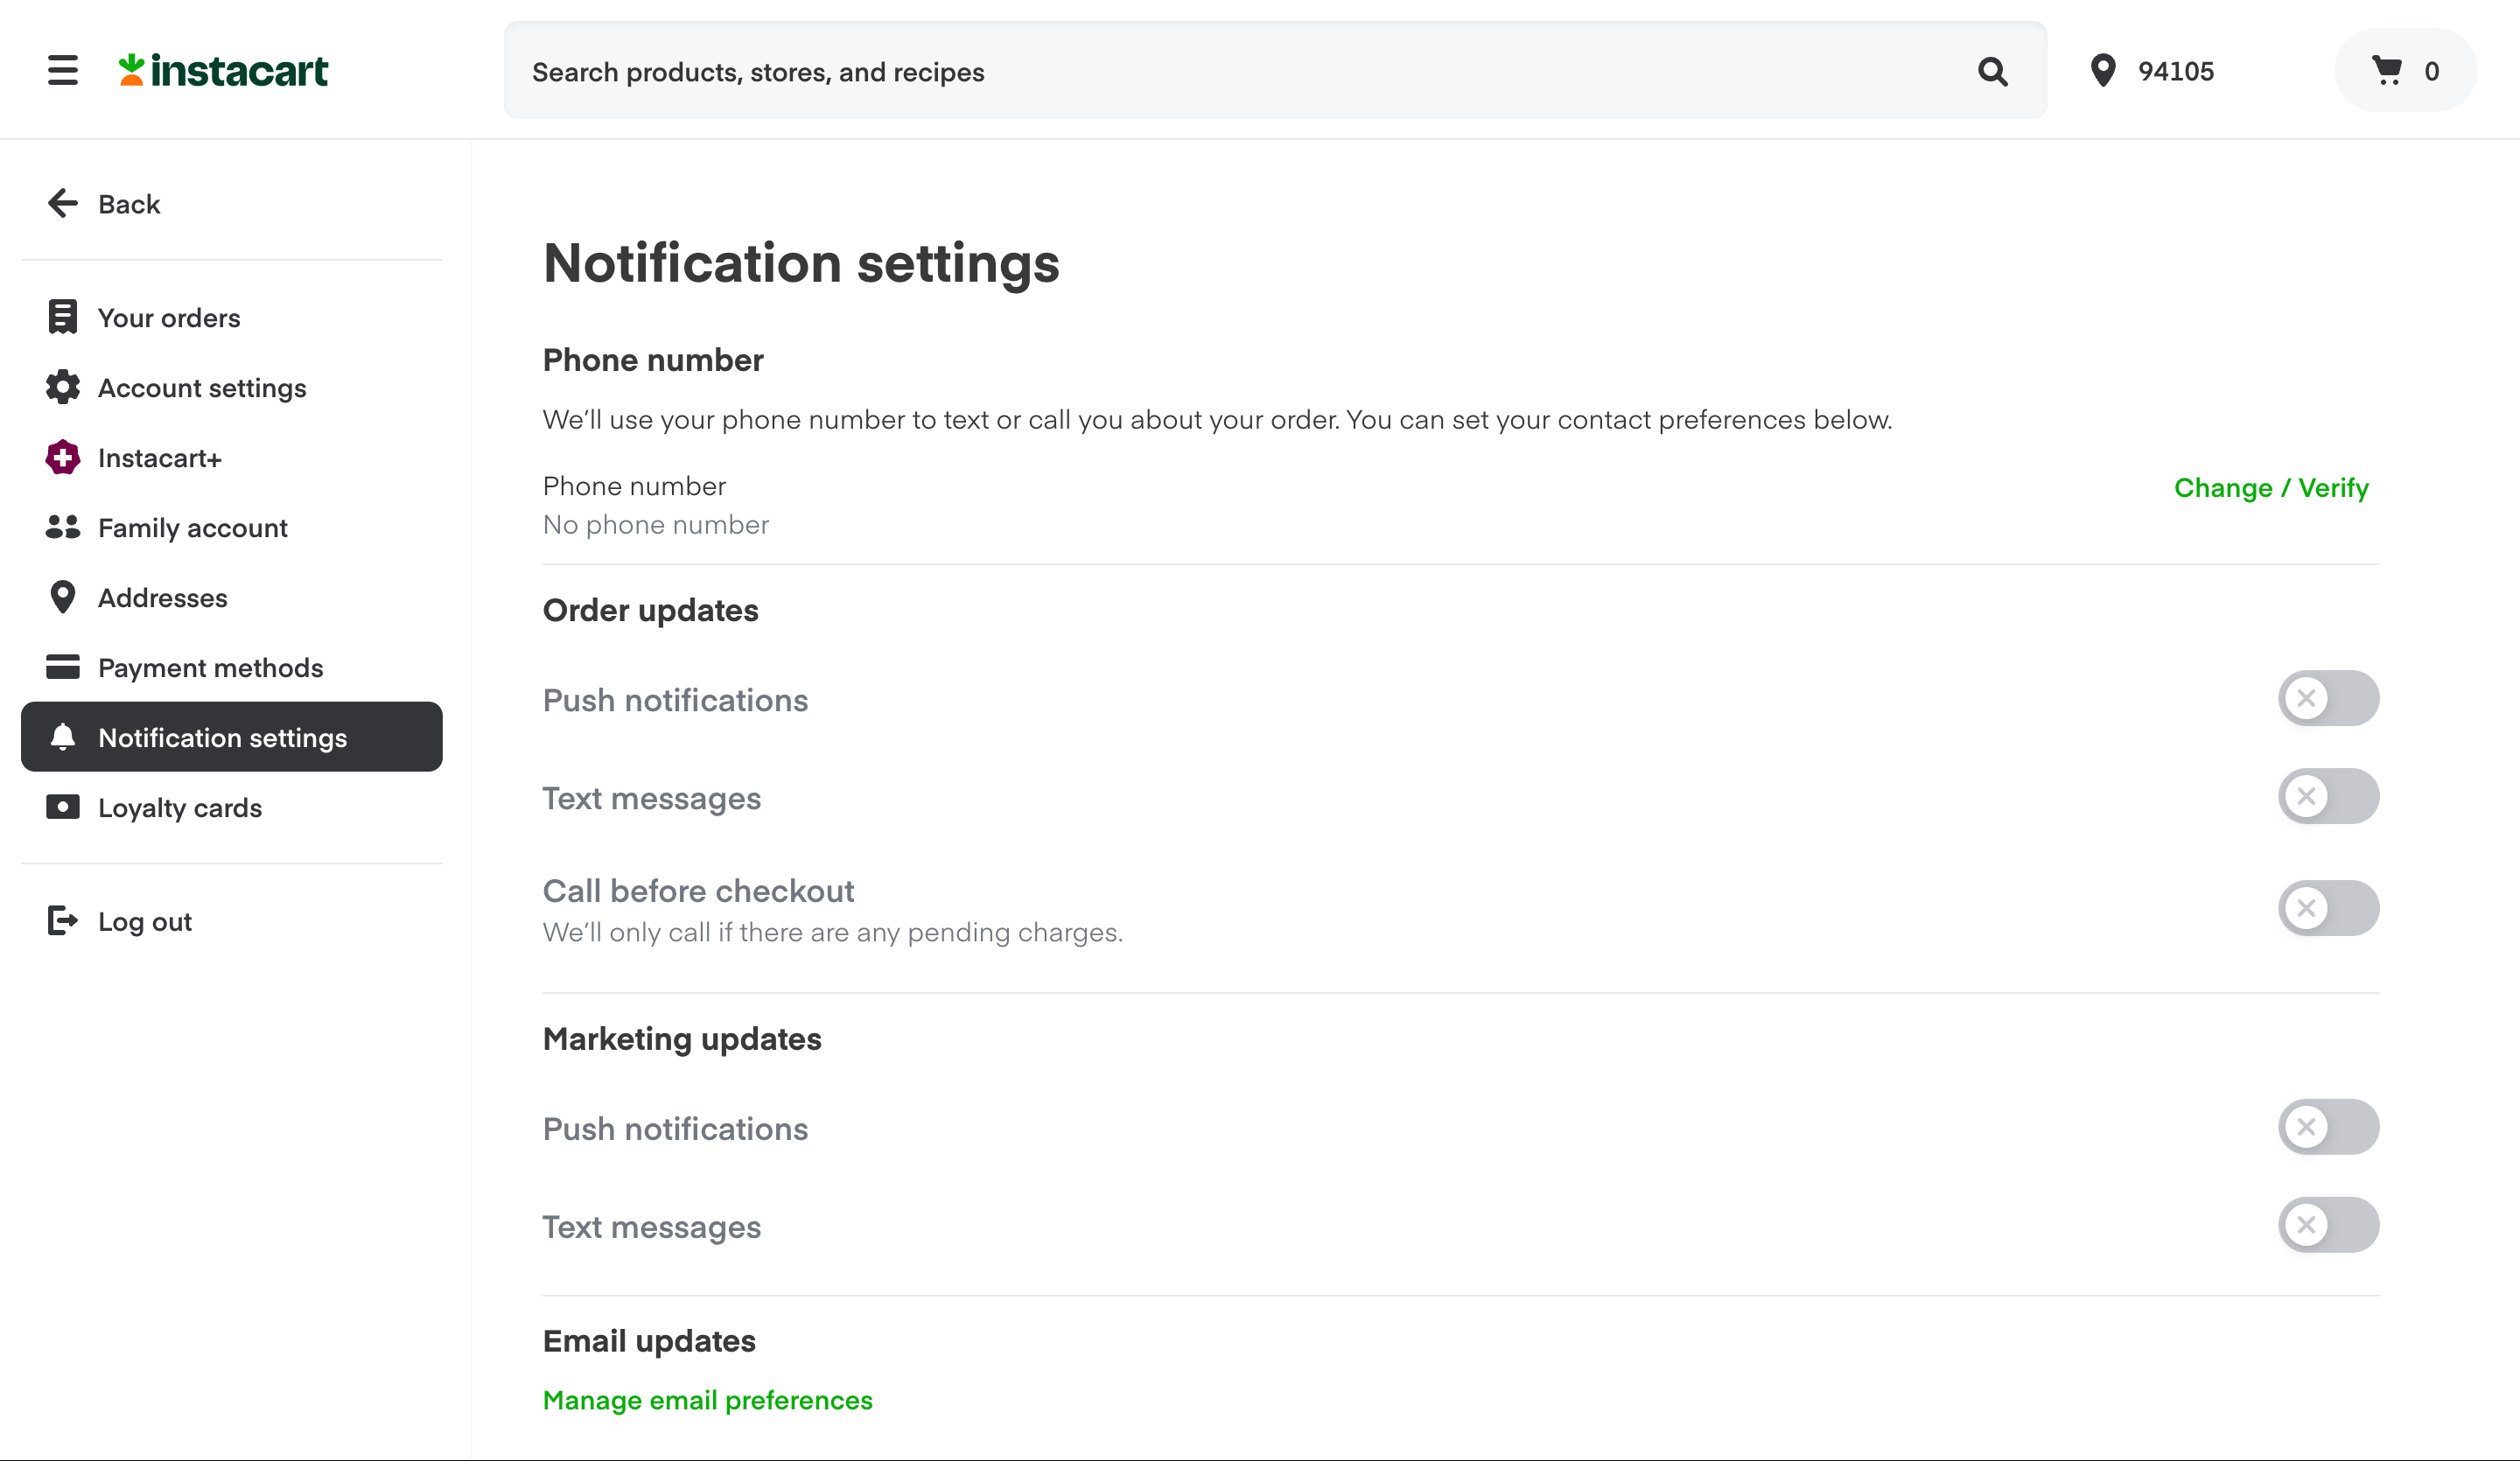Viewport: 2520px width, 1461px height.
Task: Click the 94105 zip code
Action: (x=2176, y=71)
